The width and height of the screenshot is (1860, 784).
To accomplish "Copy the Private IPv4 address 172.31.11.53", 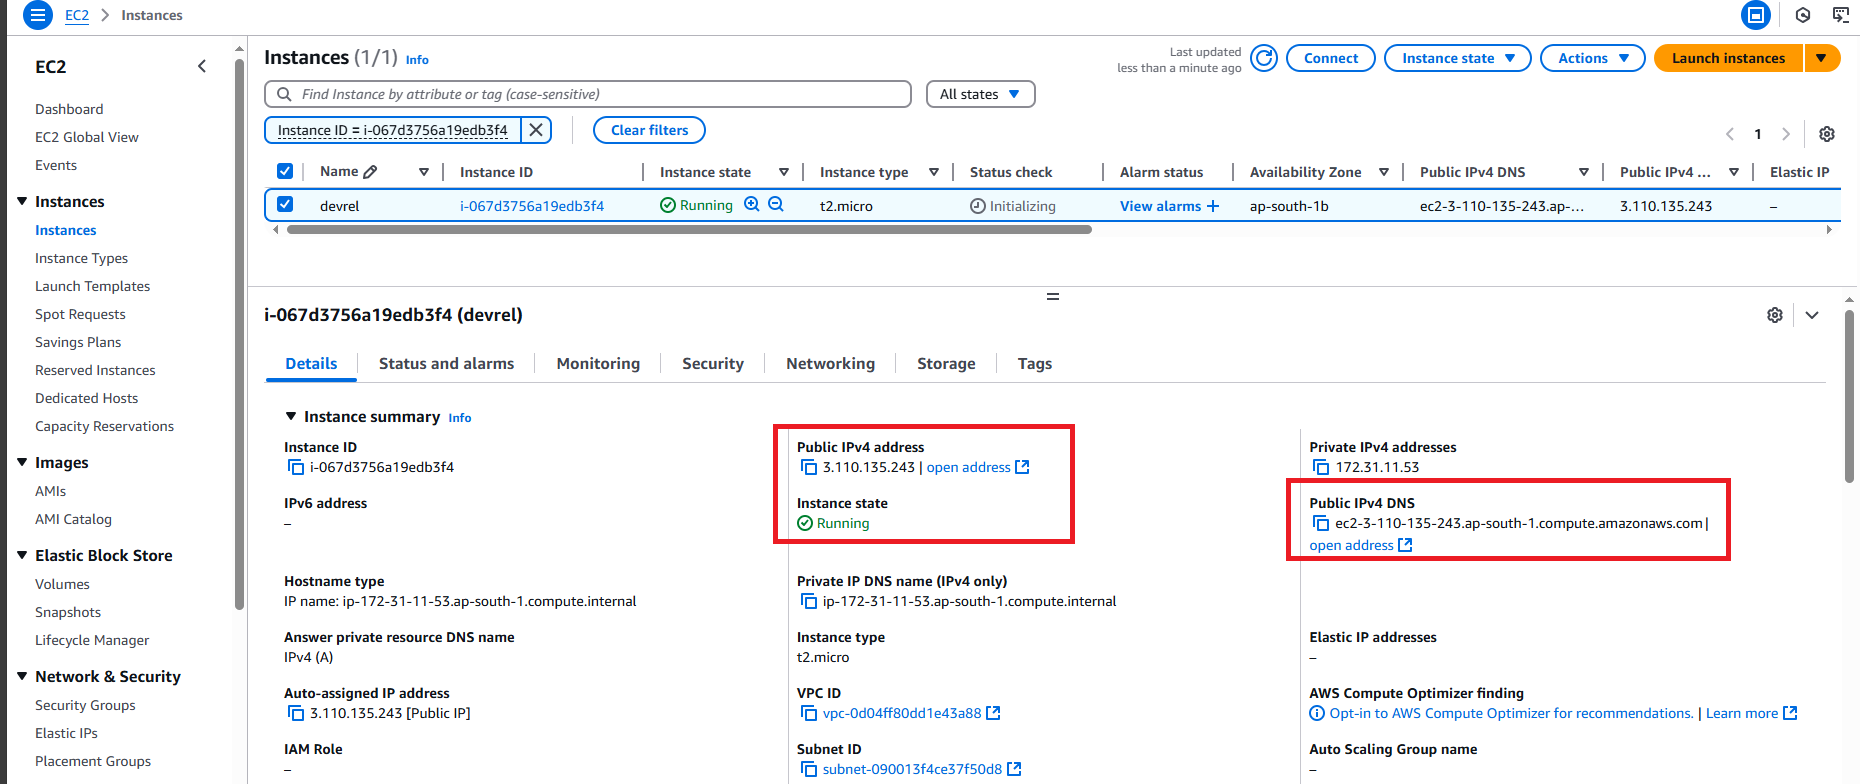I will coord(1321,467).
